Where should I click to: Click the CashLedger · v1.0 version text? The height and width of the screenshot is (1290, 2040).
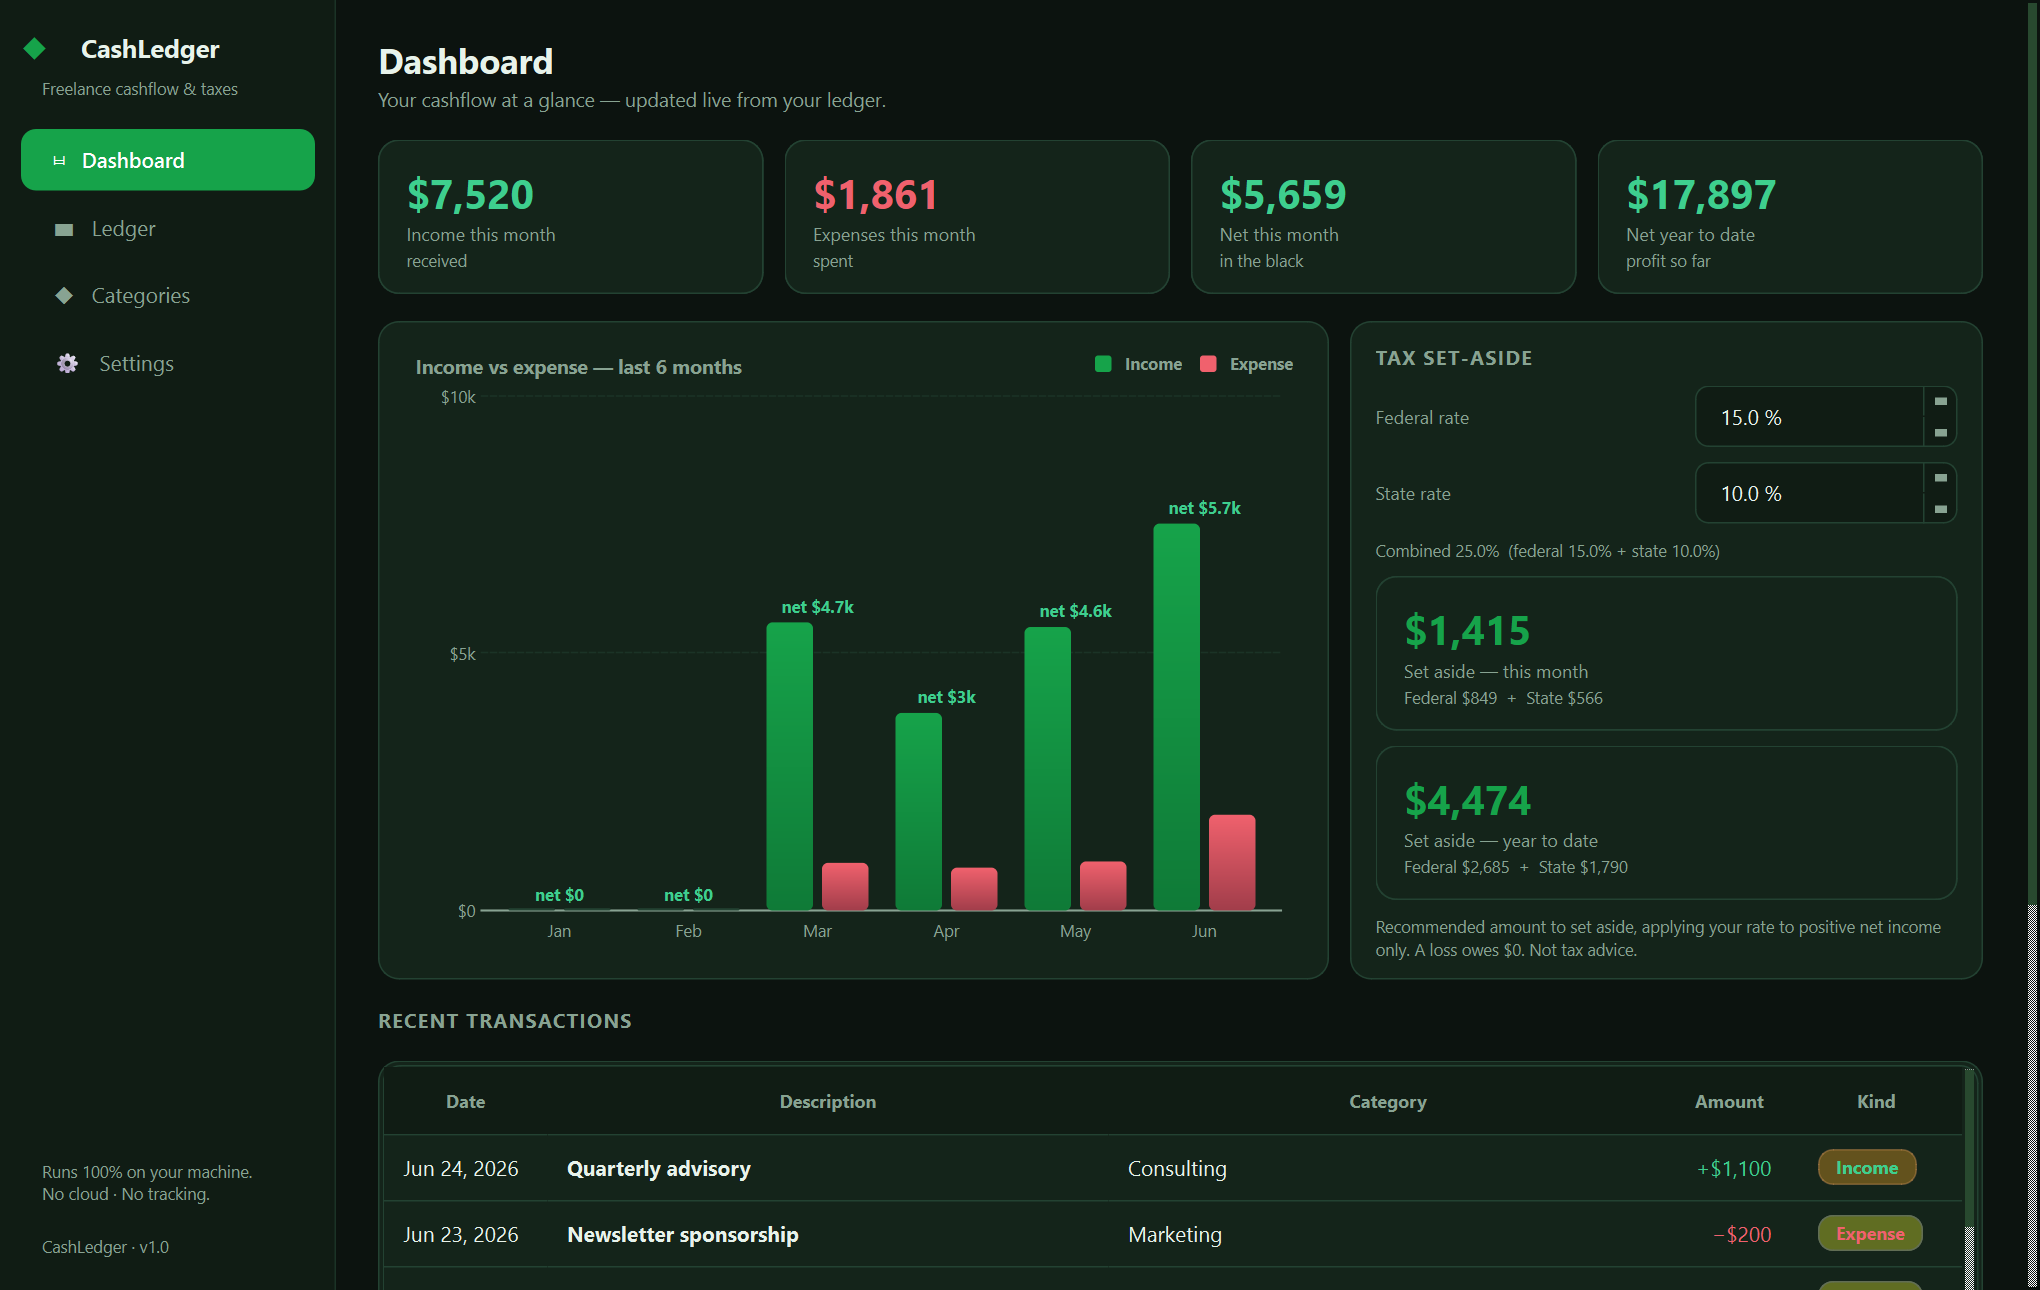click(105, 1247)
